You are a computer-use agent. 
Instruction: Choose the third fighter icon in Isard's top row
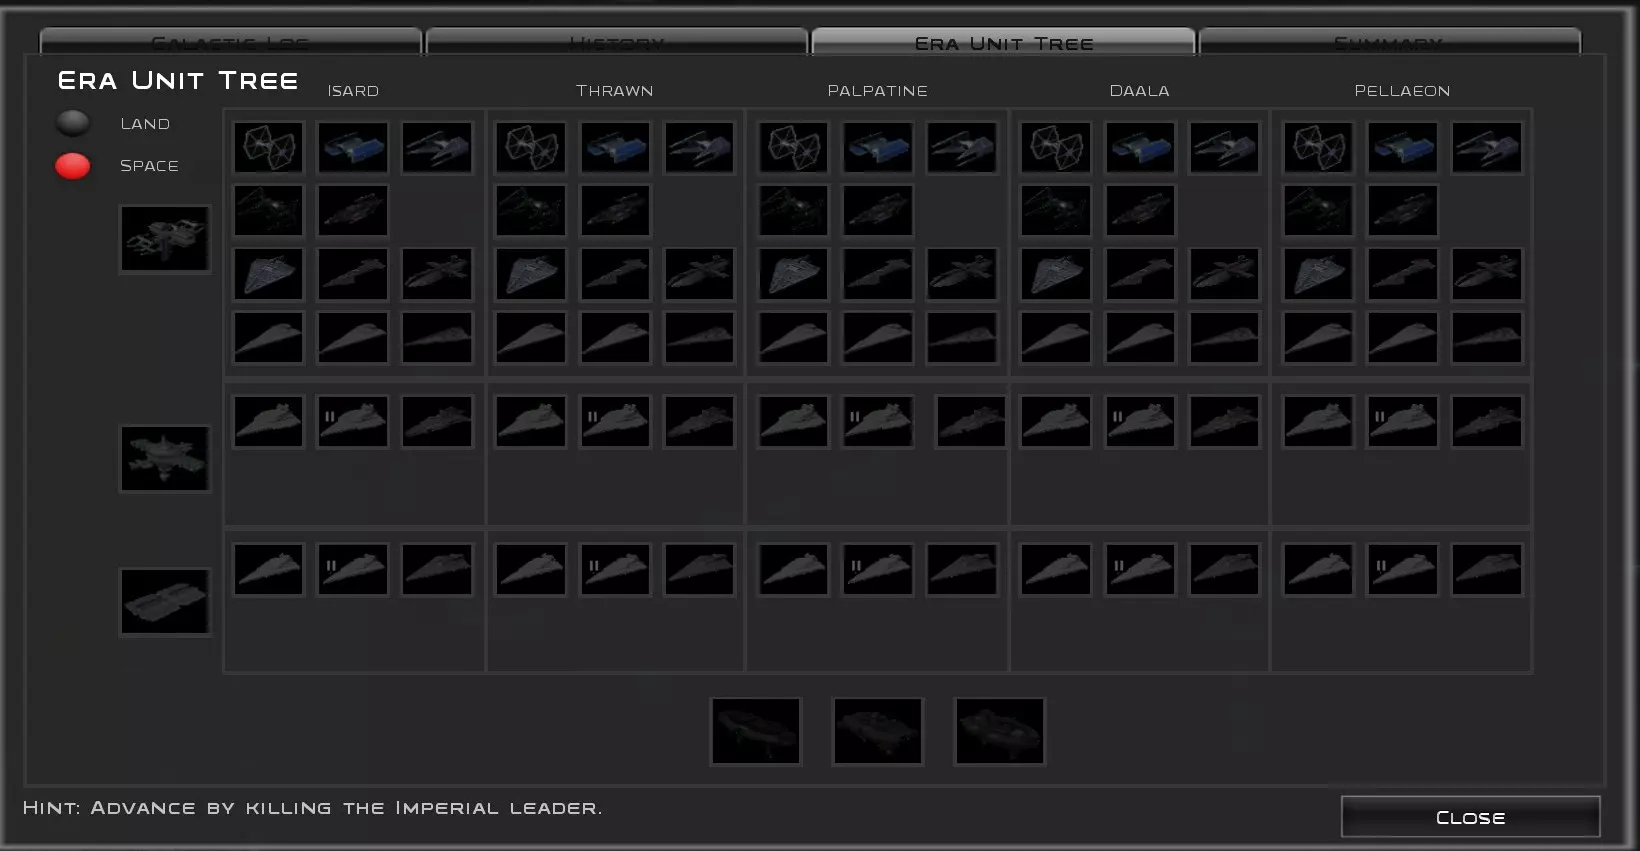(437, 148)
